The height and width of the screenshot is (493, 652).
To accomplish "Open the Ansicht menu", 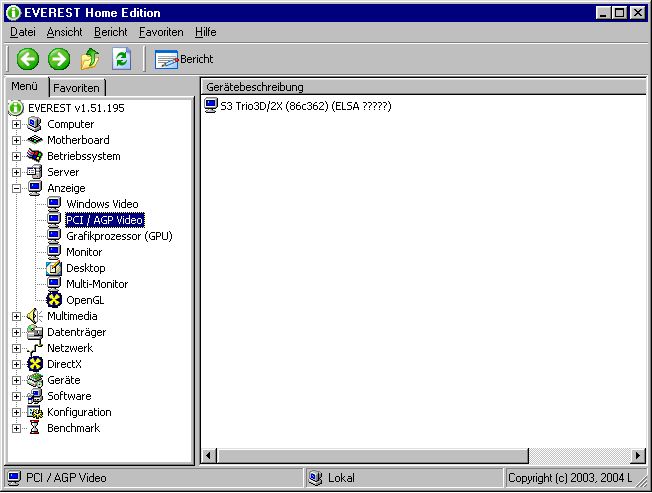I will [x=64, y=32].
